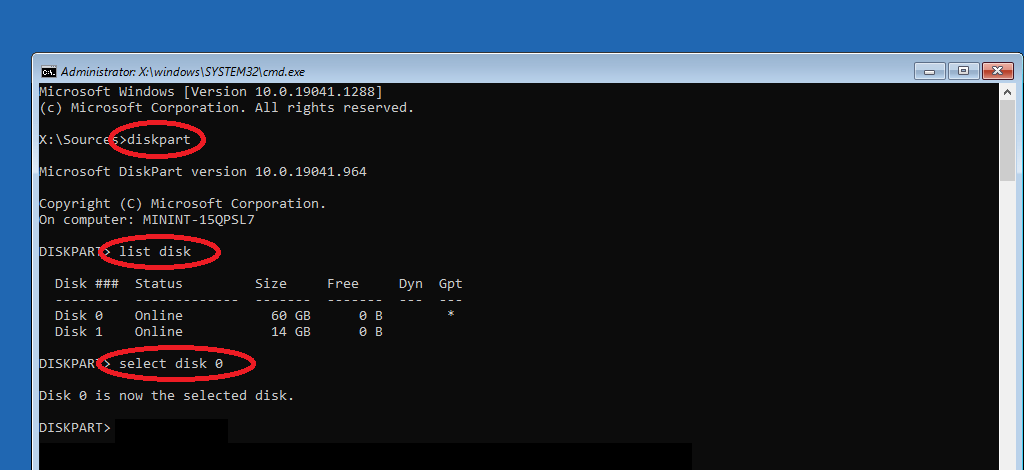Click the circled select disk 0 command
This screenshot has height=470, width=1024.
[x=171, y=364]
